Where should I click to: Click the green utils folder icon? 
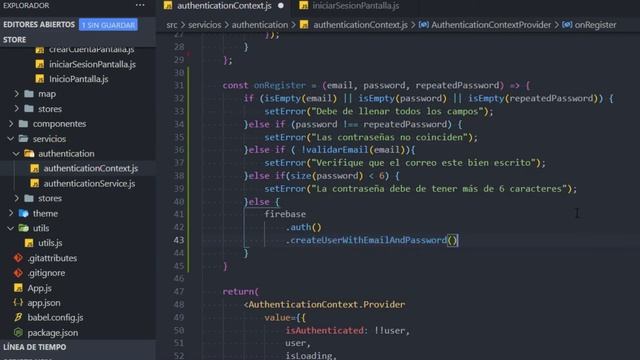pos(24,228)
